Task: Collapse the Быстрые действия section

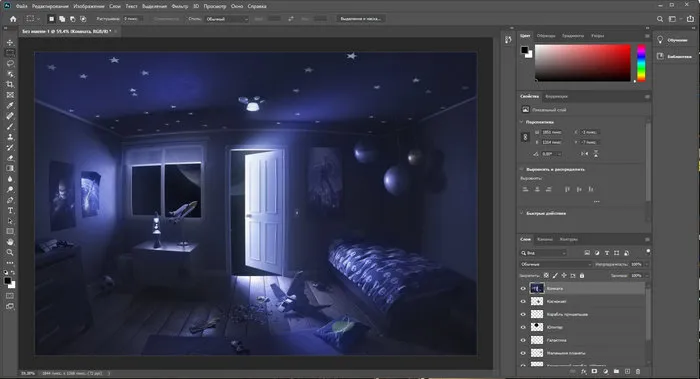Action: click(521, 213)
